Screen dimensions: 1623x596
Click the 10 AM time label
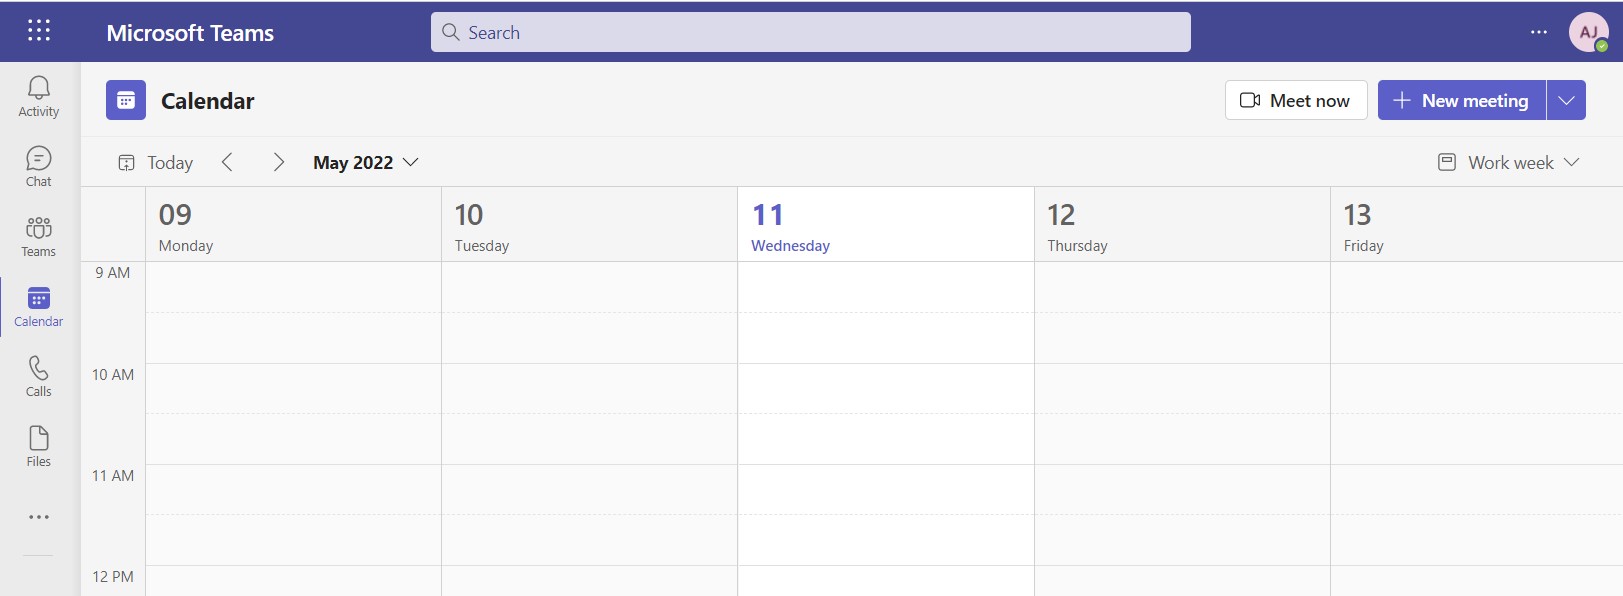113,375
